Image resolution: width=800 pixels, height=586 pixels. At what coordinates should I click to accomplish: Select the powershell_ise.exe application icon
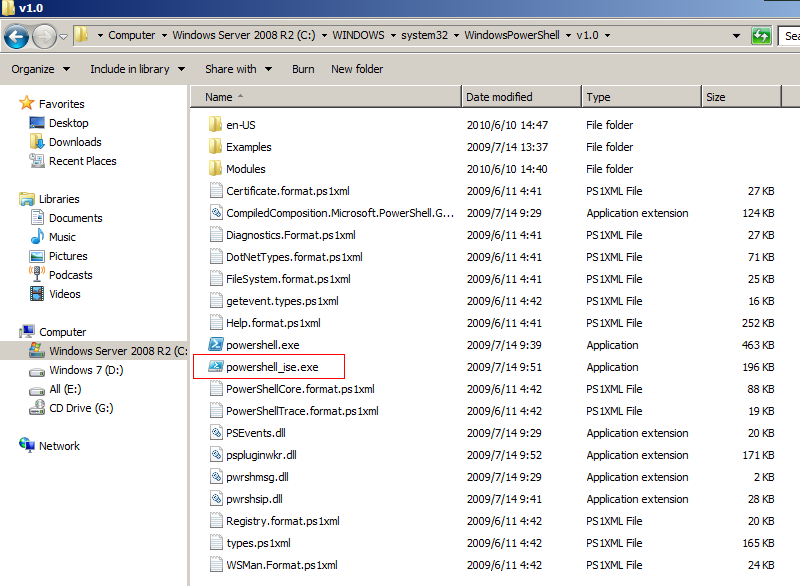pos(216,366)
